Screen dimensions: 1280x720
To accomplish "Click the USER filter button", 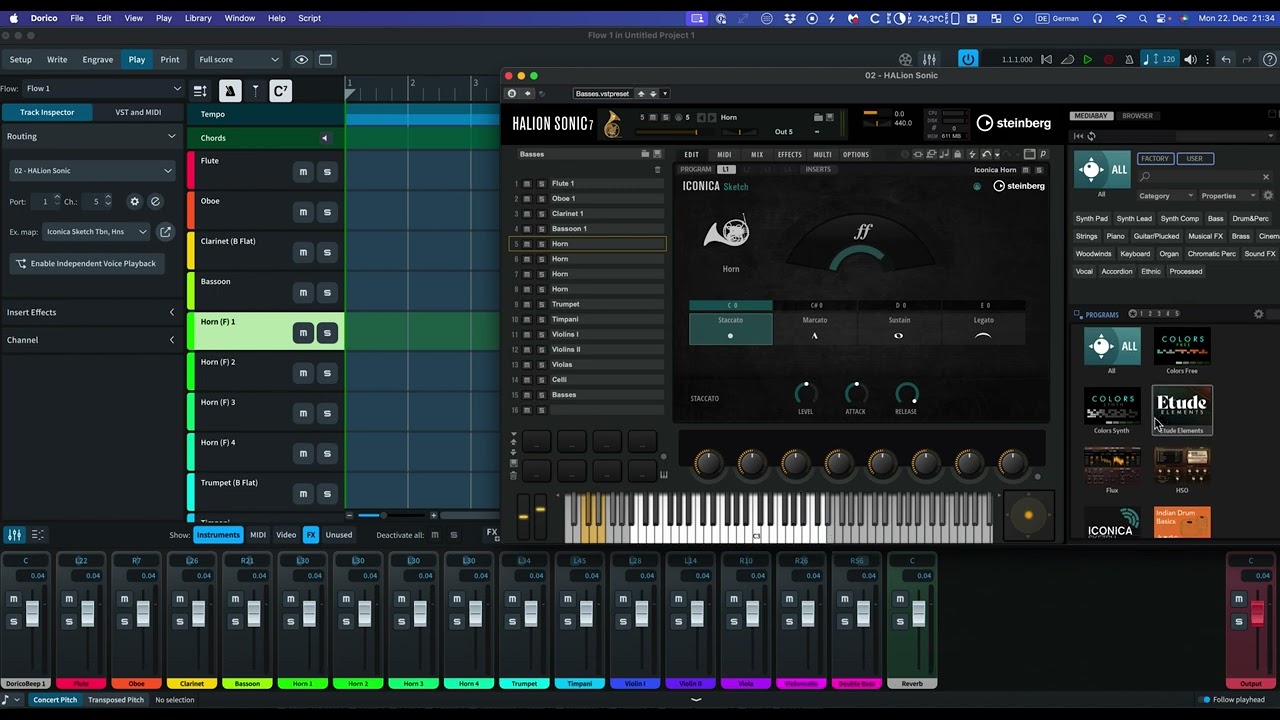I will point(1195,158).
